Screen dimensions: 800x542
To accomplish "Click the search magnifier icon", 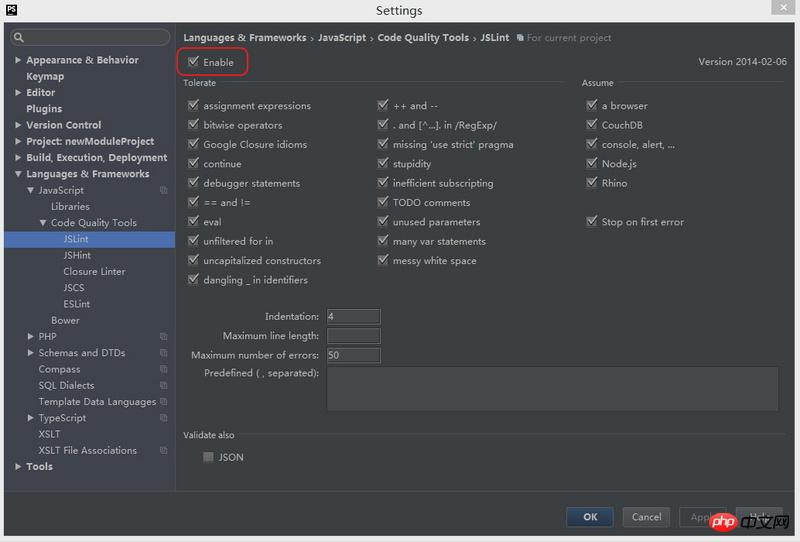I will pos(19,38).
